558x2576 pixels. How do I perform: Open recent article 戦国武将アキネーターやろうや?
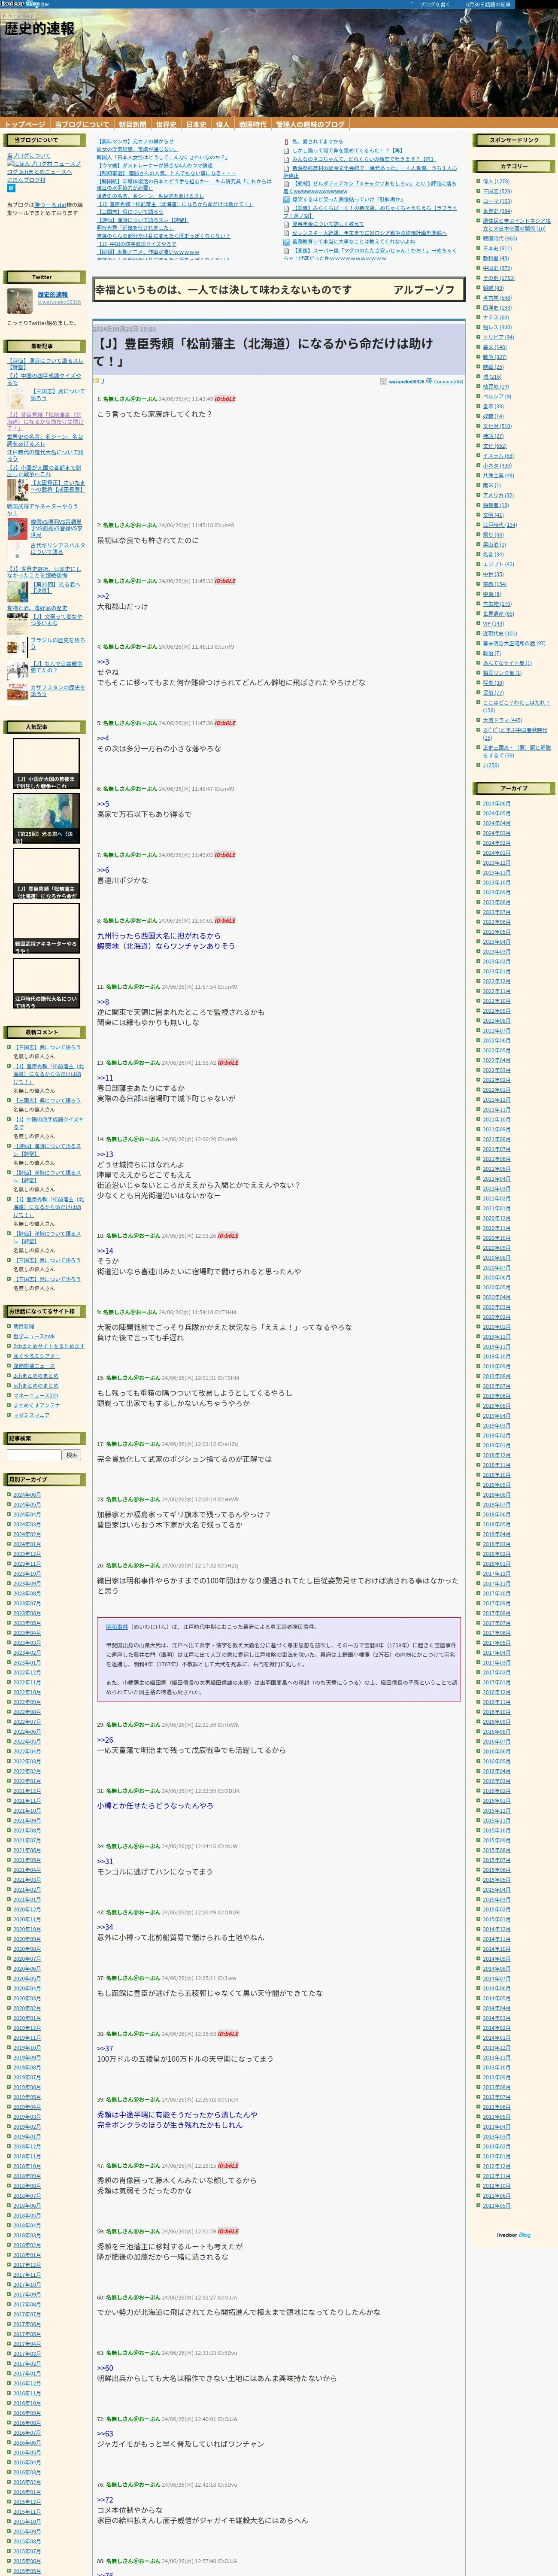[x=42, y=509]
